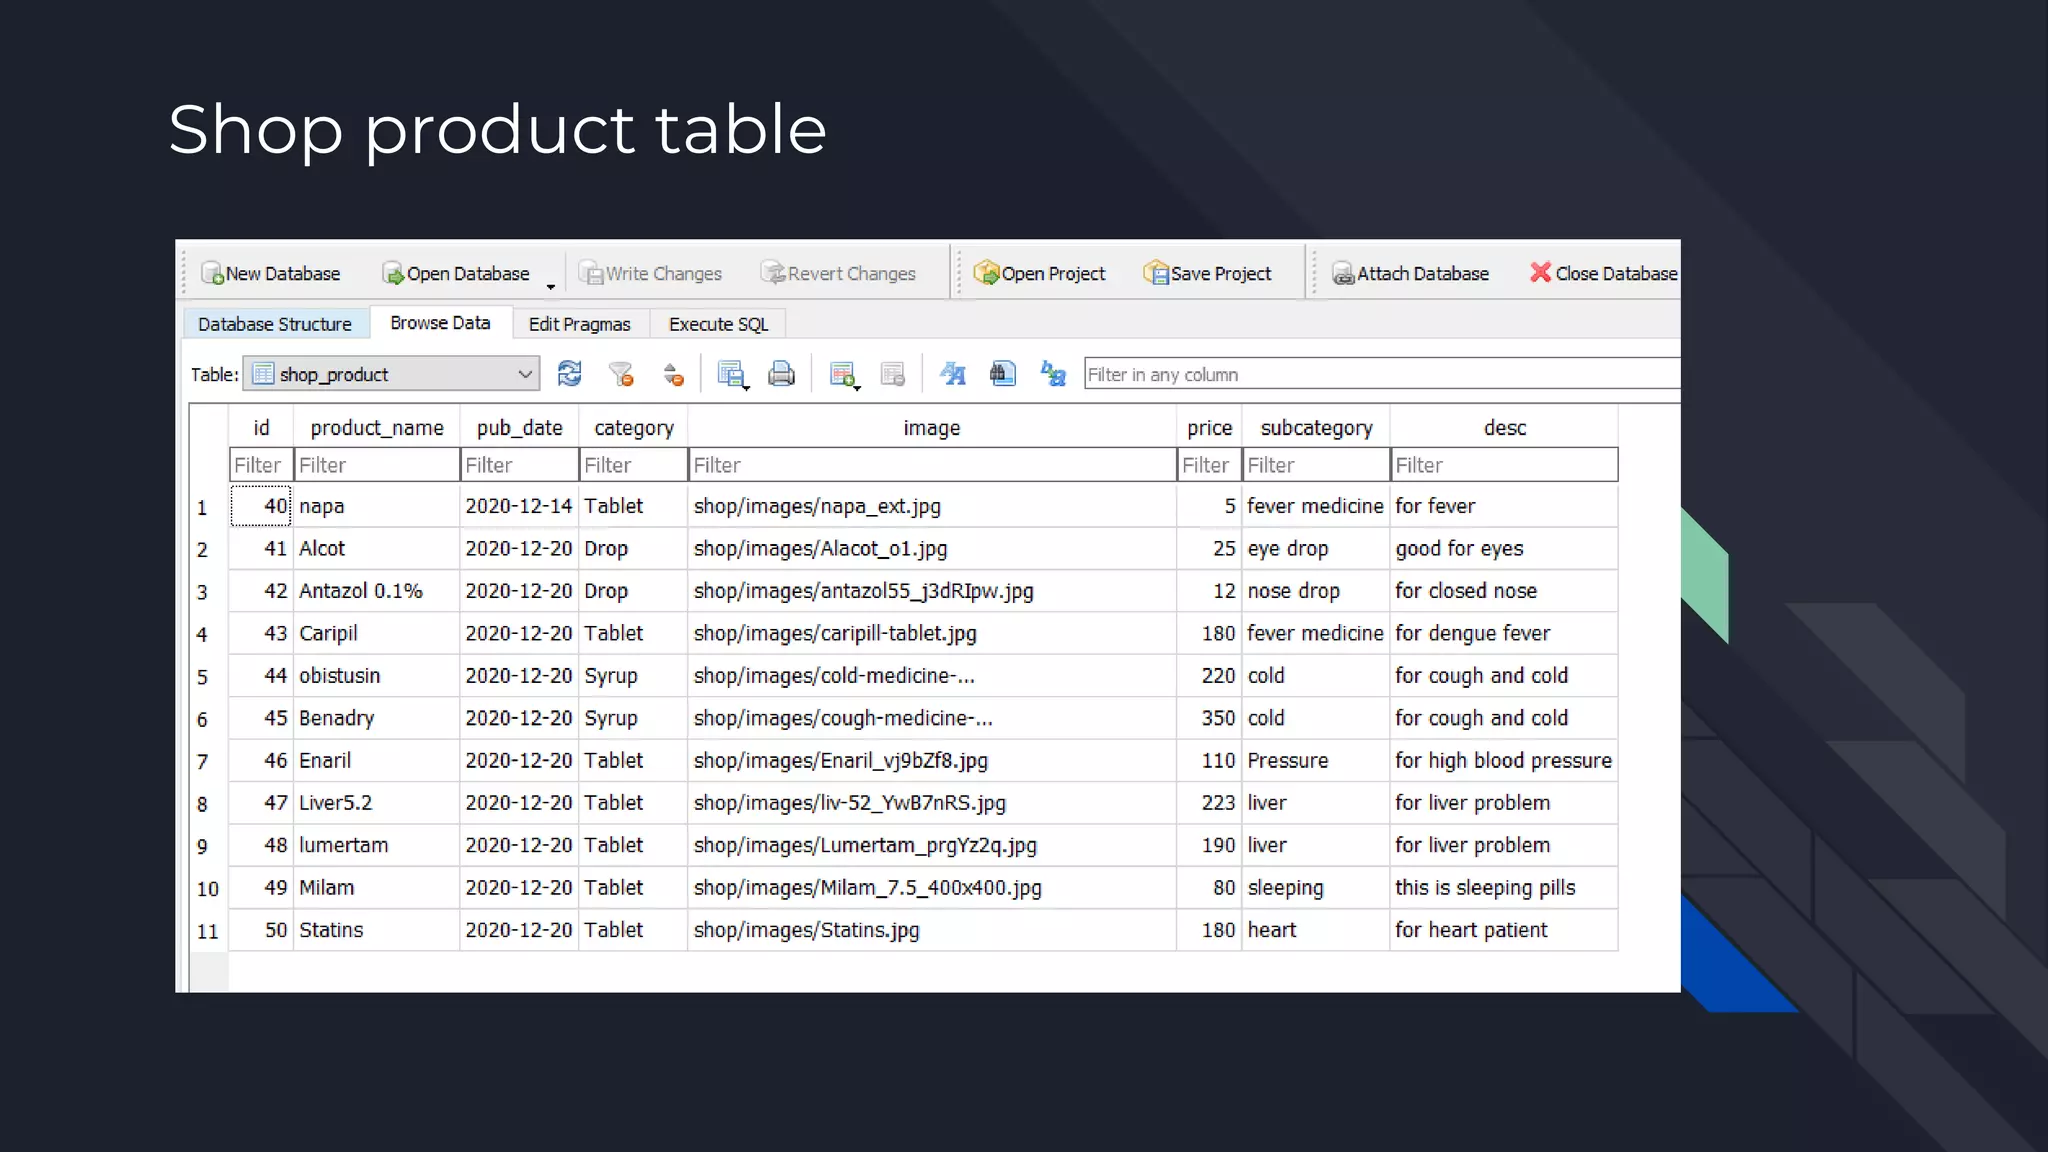Click the clear sorting icon
This screenshot has width=2048, height=1152.
673,375
